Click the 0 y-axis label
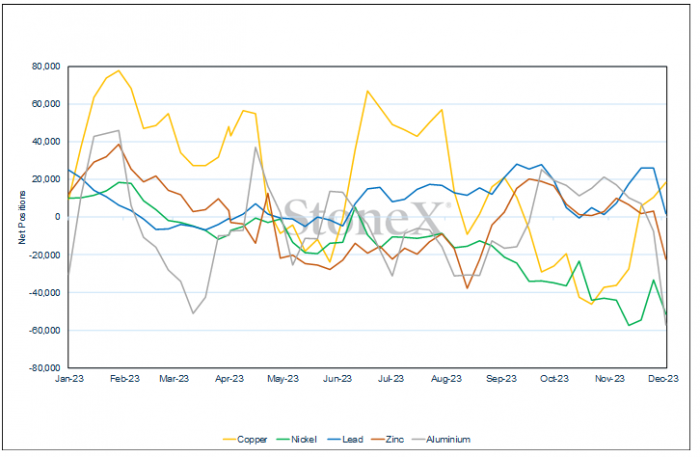This screenshot has width=700, height=457. tap(58, 217)
